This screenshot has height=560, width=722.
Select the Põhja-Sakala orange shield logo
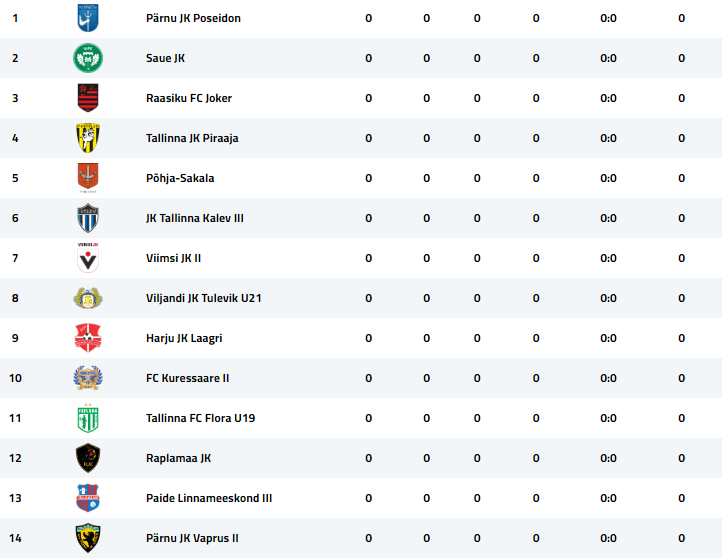(x=88, y=178)
